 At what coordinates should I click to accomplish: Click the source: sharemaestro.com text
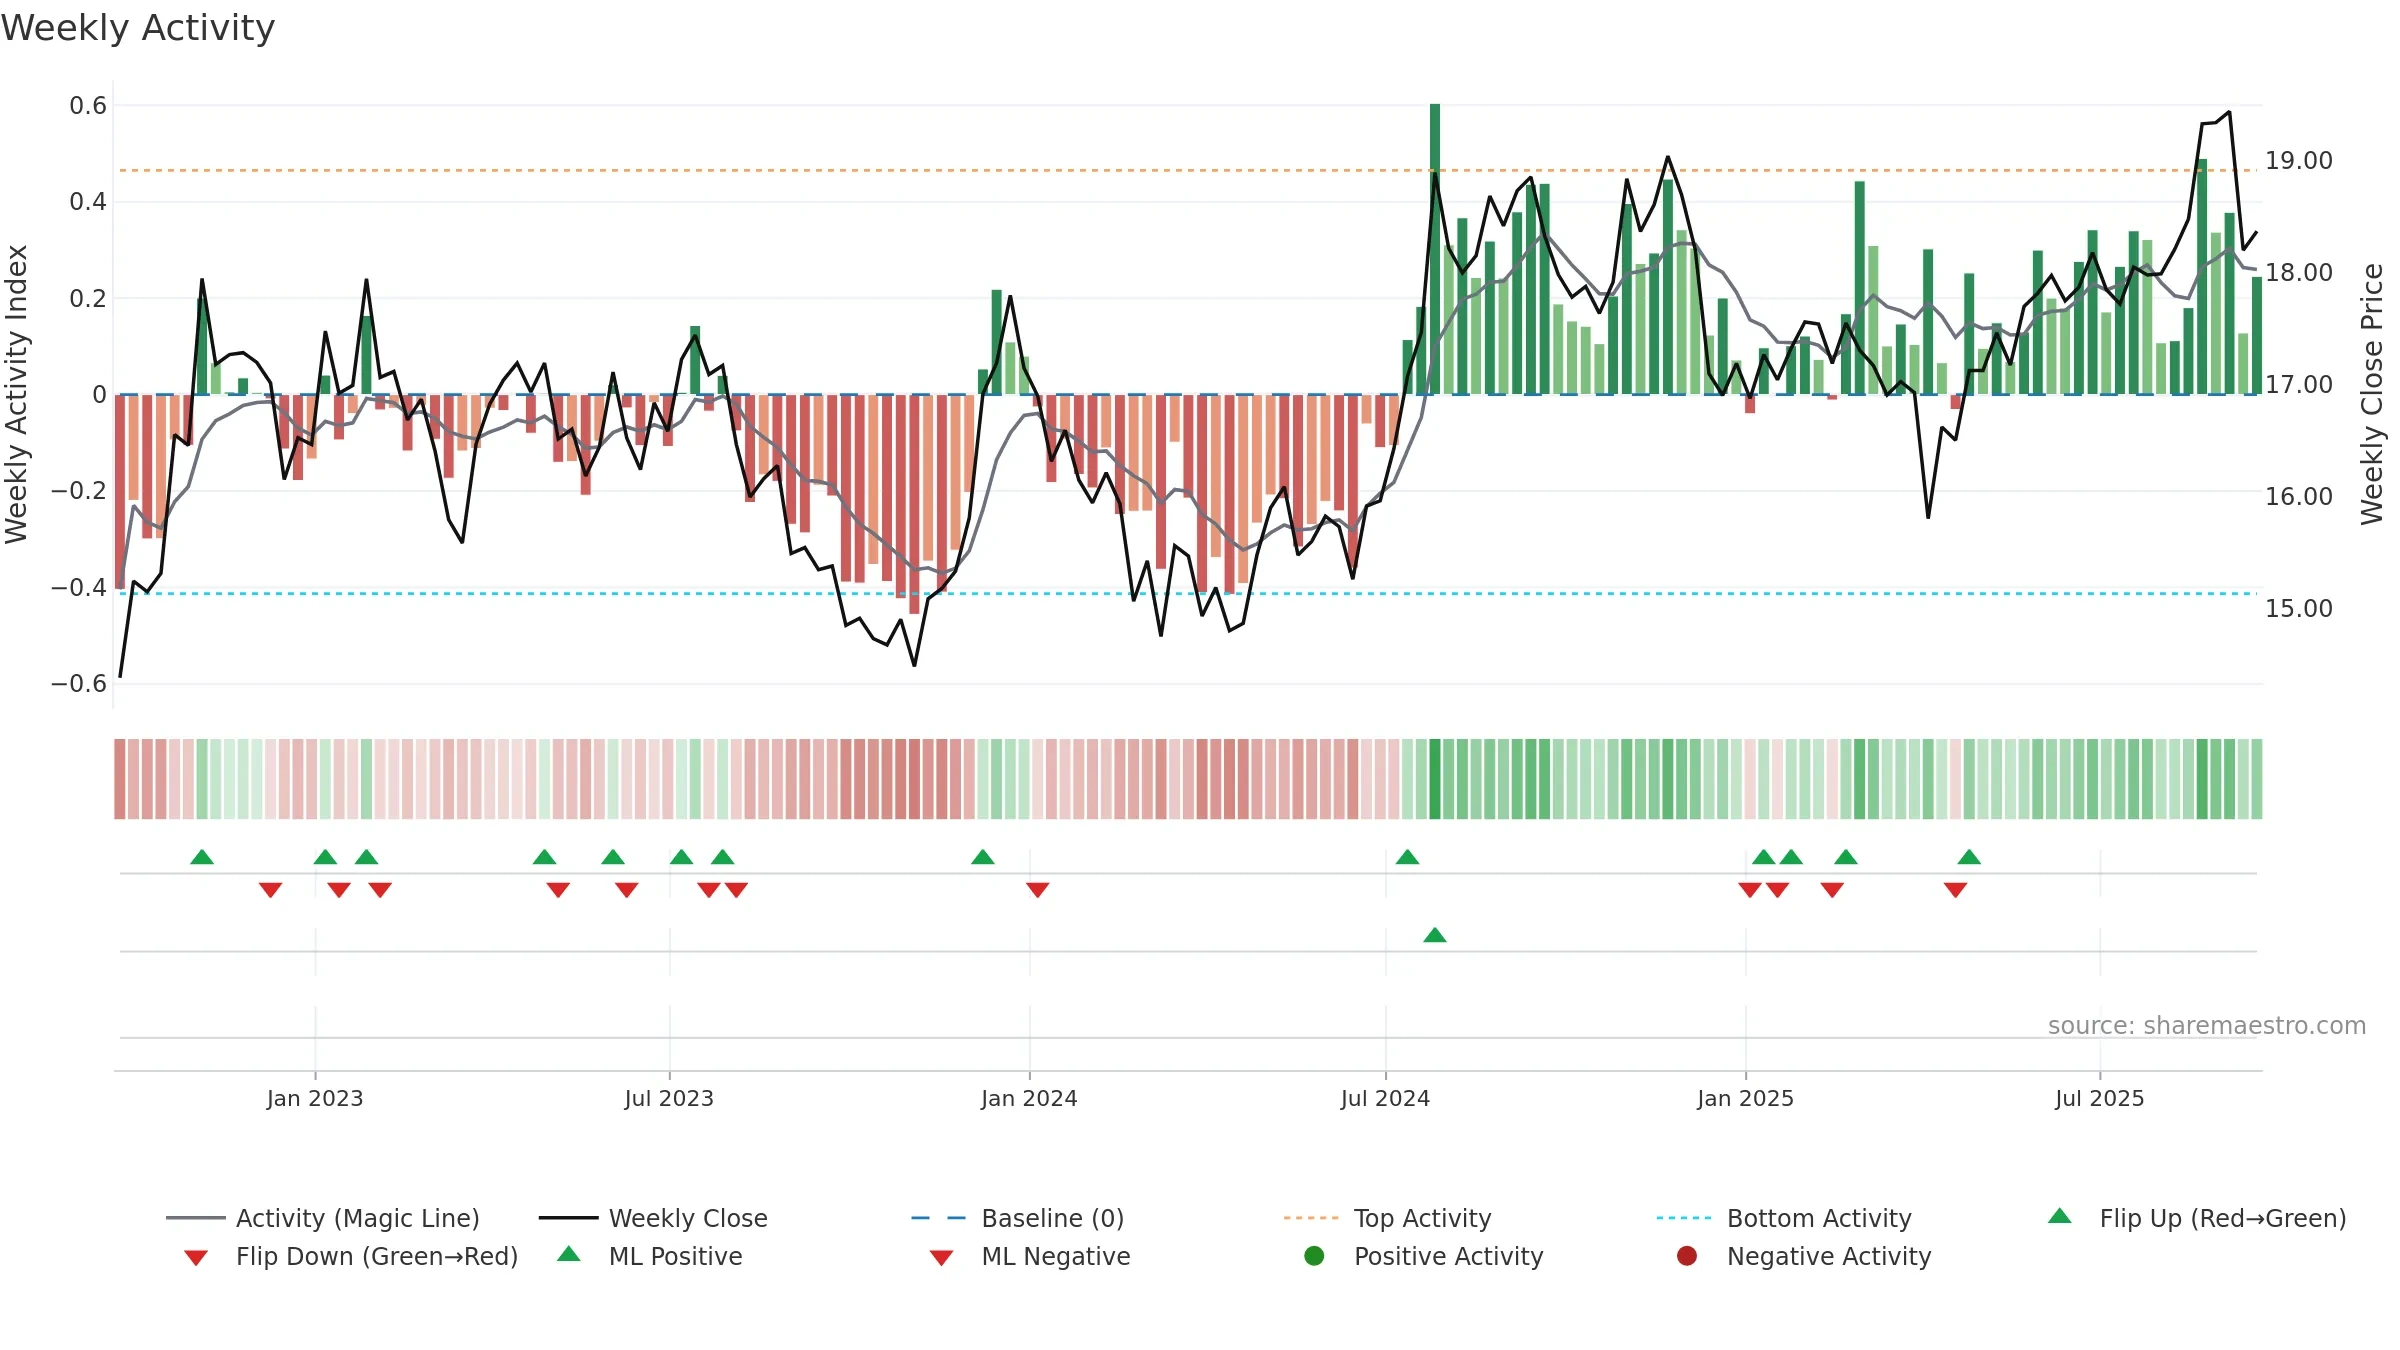pos(2207,1025)
